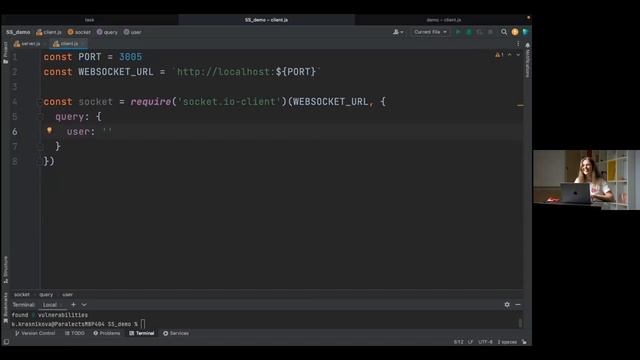640x360 pixels.
Task: Click the Terminal tool window button
Action: tap(142, 333)
